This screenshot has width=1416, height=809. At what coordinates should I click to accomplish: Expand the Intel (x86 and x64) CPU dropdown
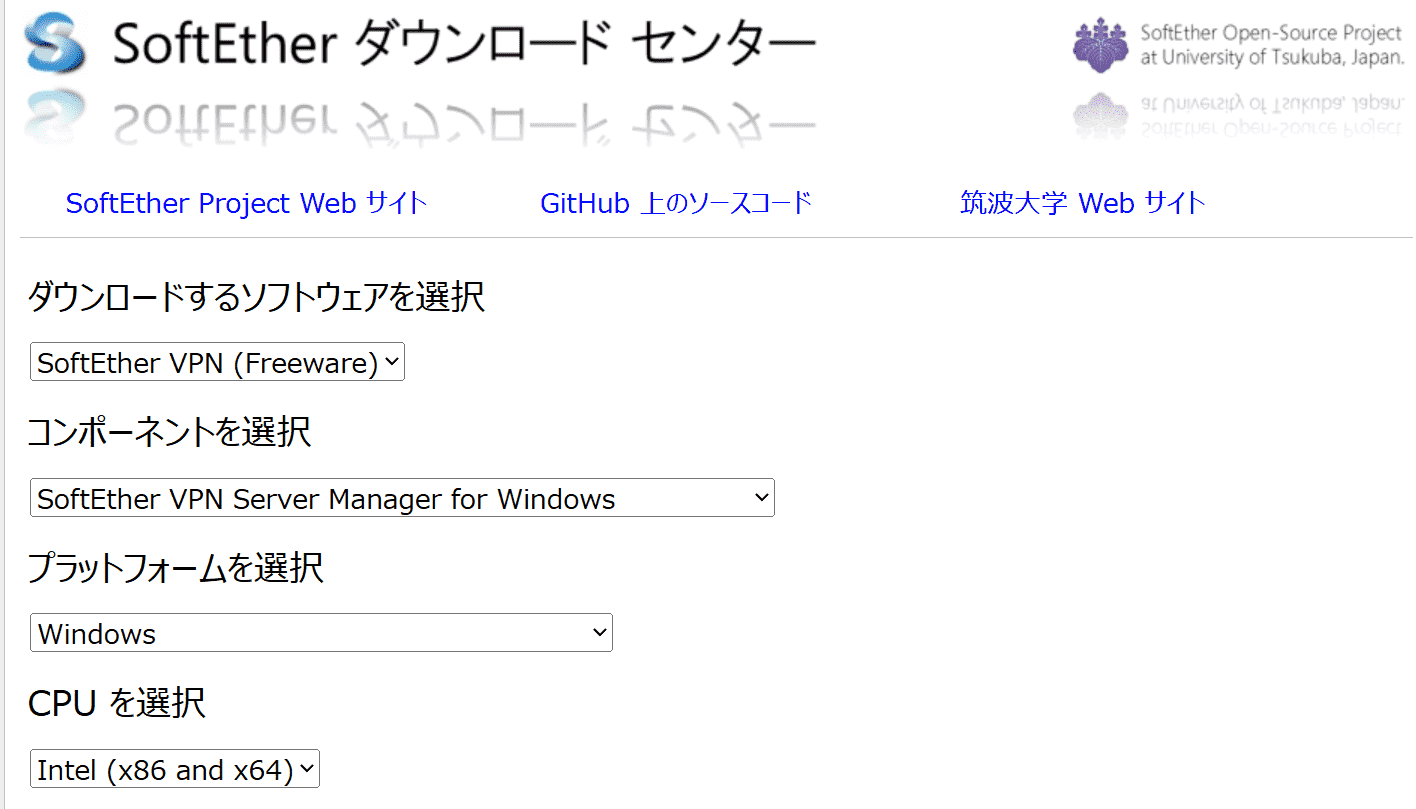point(175,769)
